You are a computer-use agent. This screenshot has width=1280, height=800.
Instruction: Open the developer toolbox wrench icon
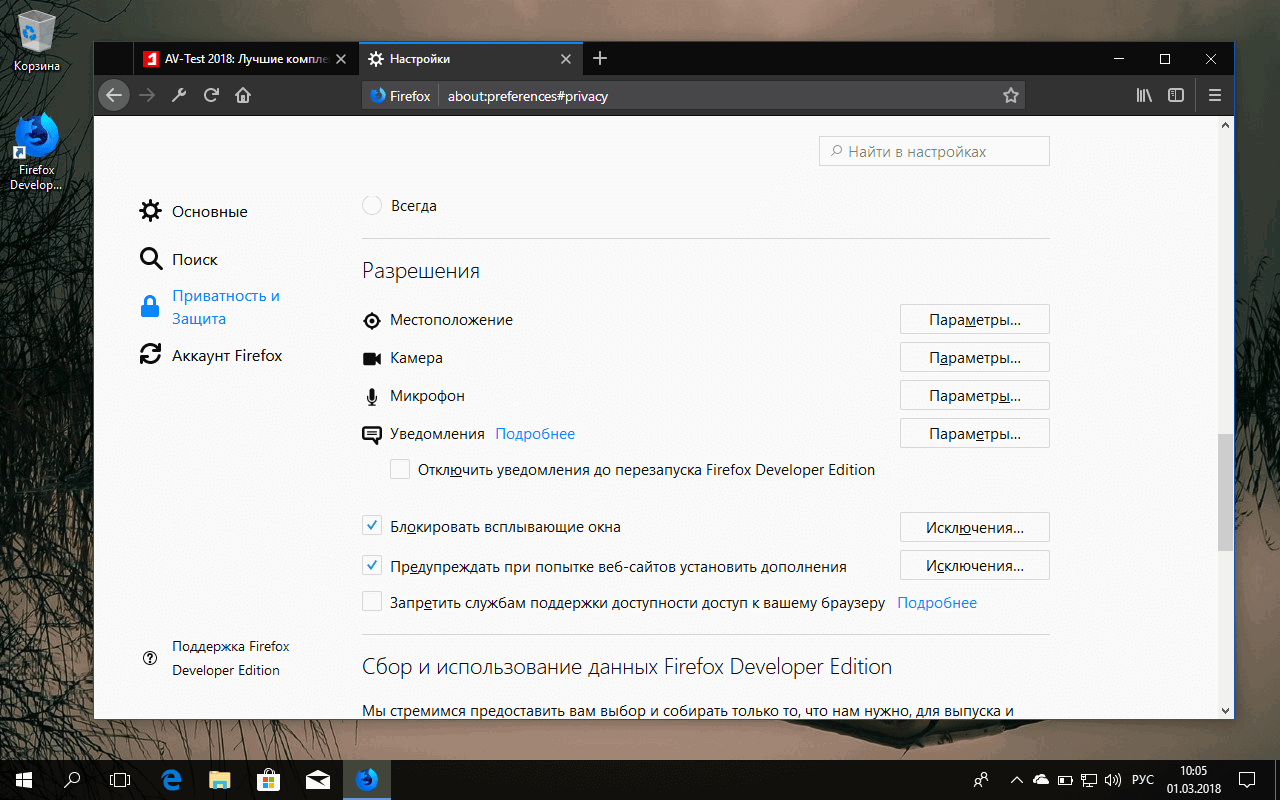(x=178, y=95)
